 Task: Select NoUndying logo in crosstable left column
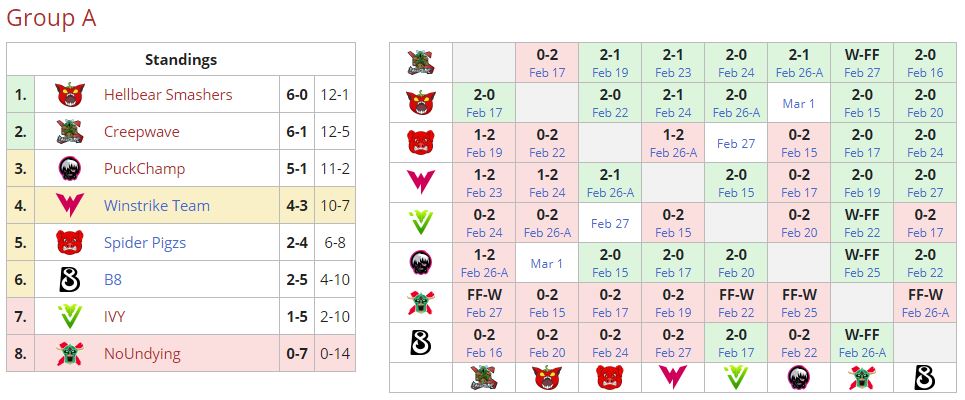tap(420, 302)
